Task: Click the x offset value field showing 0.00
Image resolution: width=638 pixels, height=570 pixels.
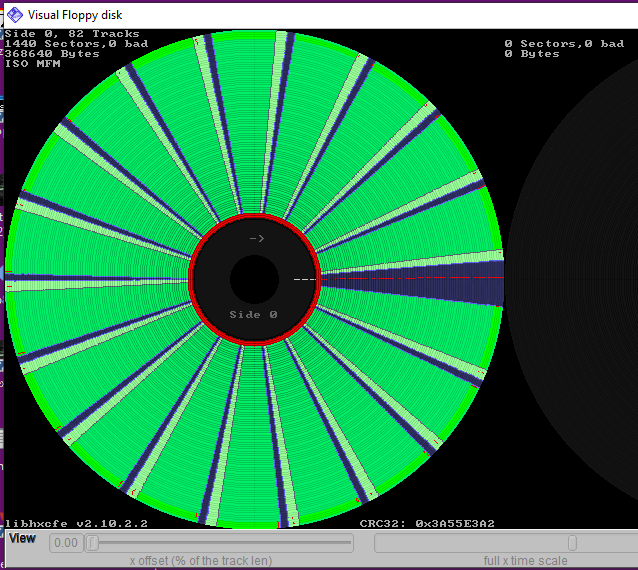Action: click(66, 543)
